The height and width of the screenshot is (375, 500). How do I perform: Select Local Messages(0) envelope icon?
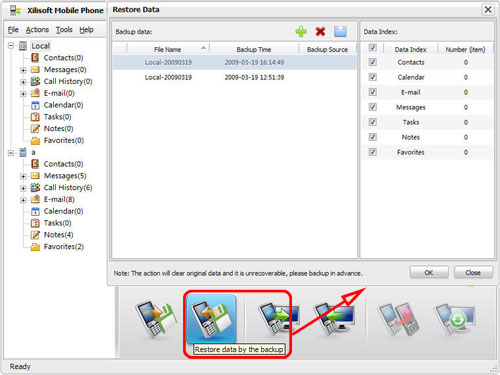pyautogui.click(x=35, y=70)
